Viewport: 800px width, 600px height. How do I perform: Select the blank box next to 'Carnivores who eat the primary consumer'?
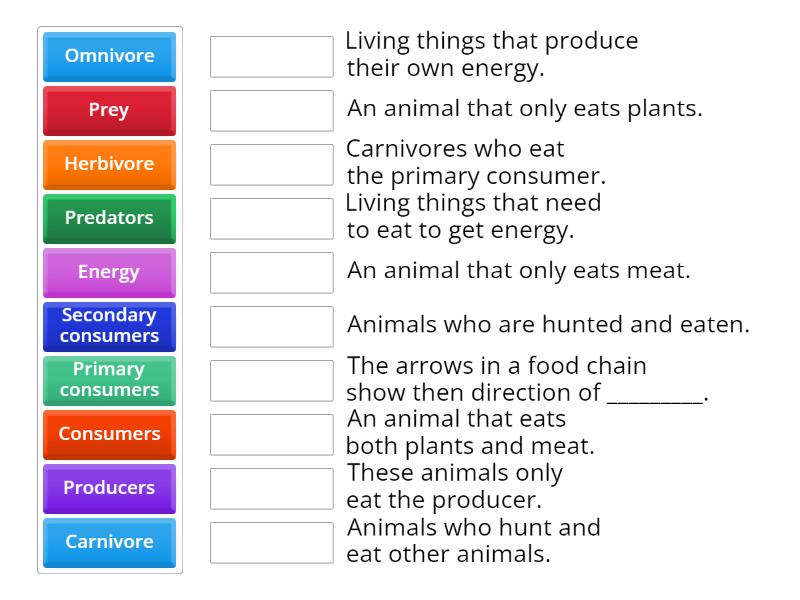pyautogui.click(x=271, y=164)
